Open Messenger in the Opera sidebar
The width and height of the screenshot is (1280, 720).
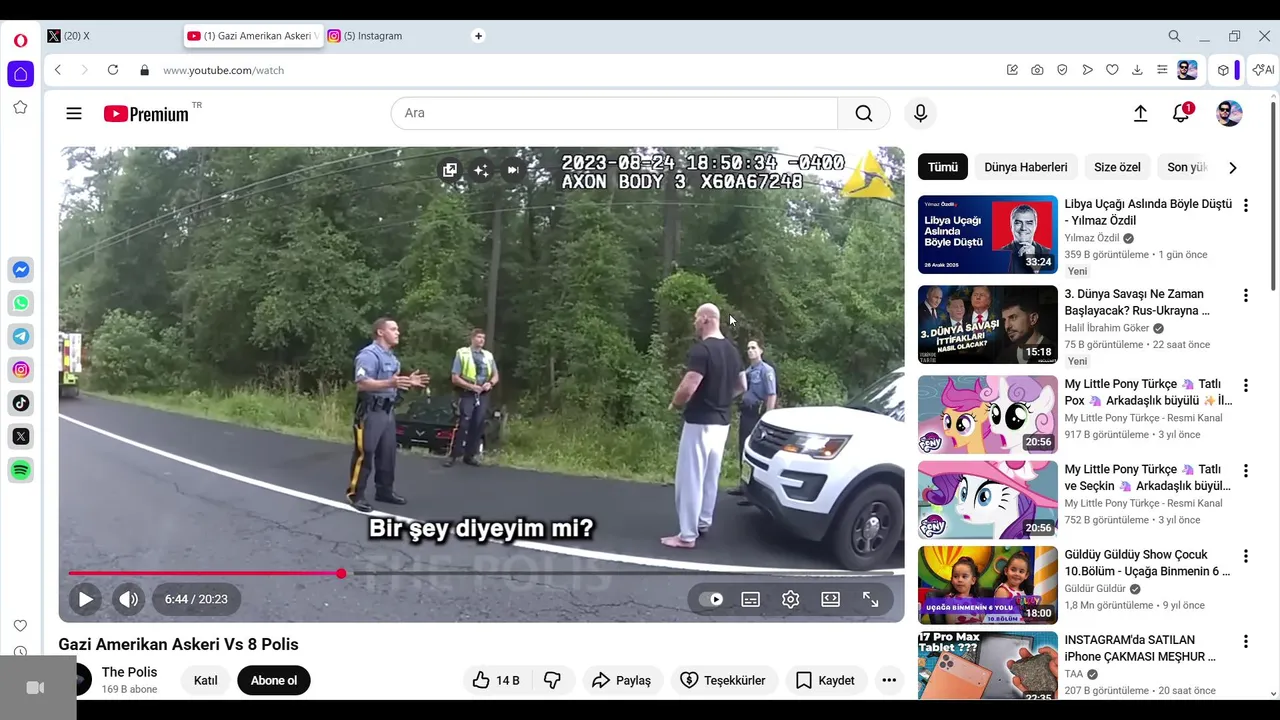tap(21, 270)
